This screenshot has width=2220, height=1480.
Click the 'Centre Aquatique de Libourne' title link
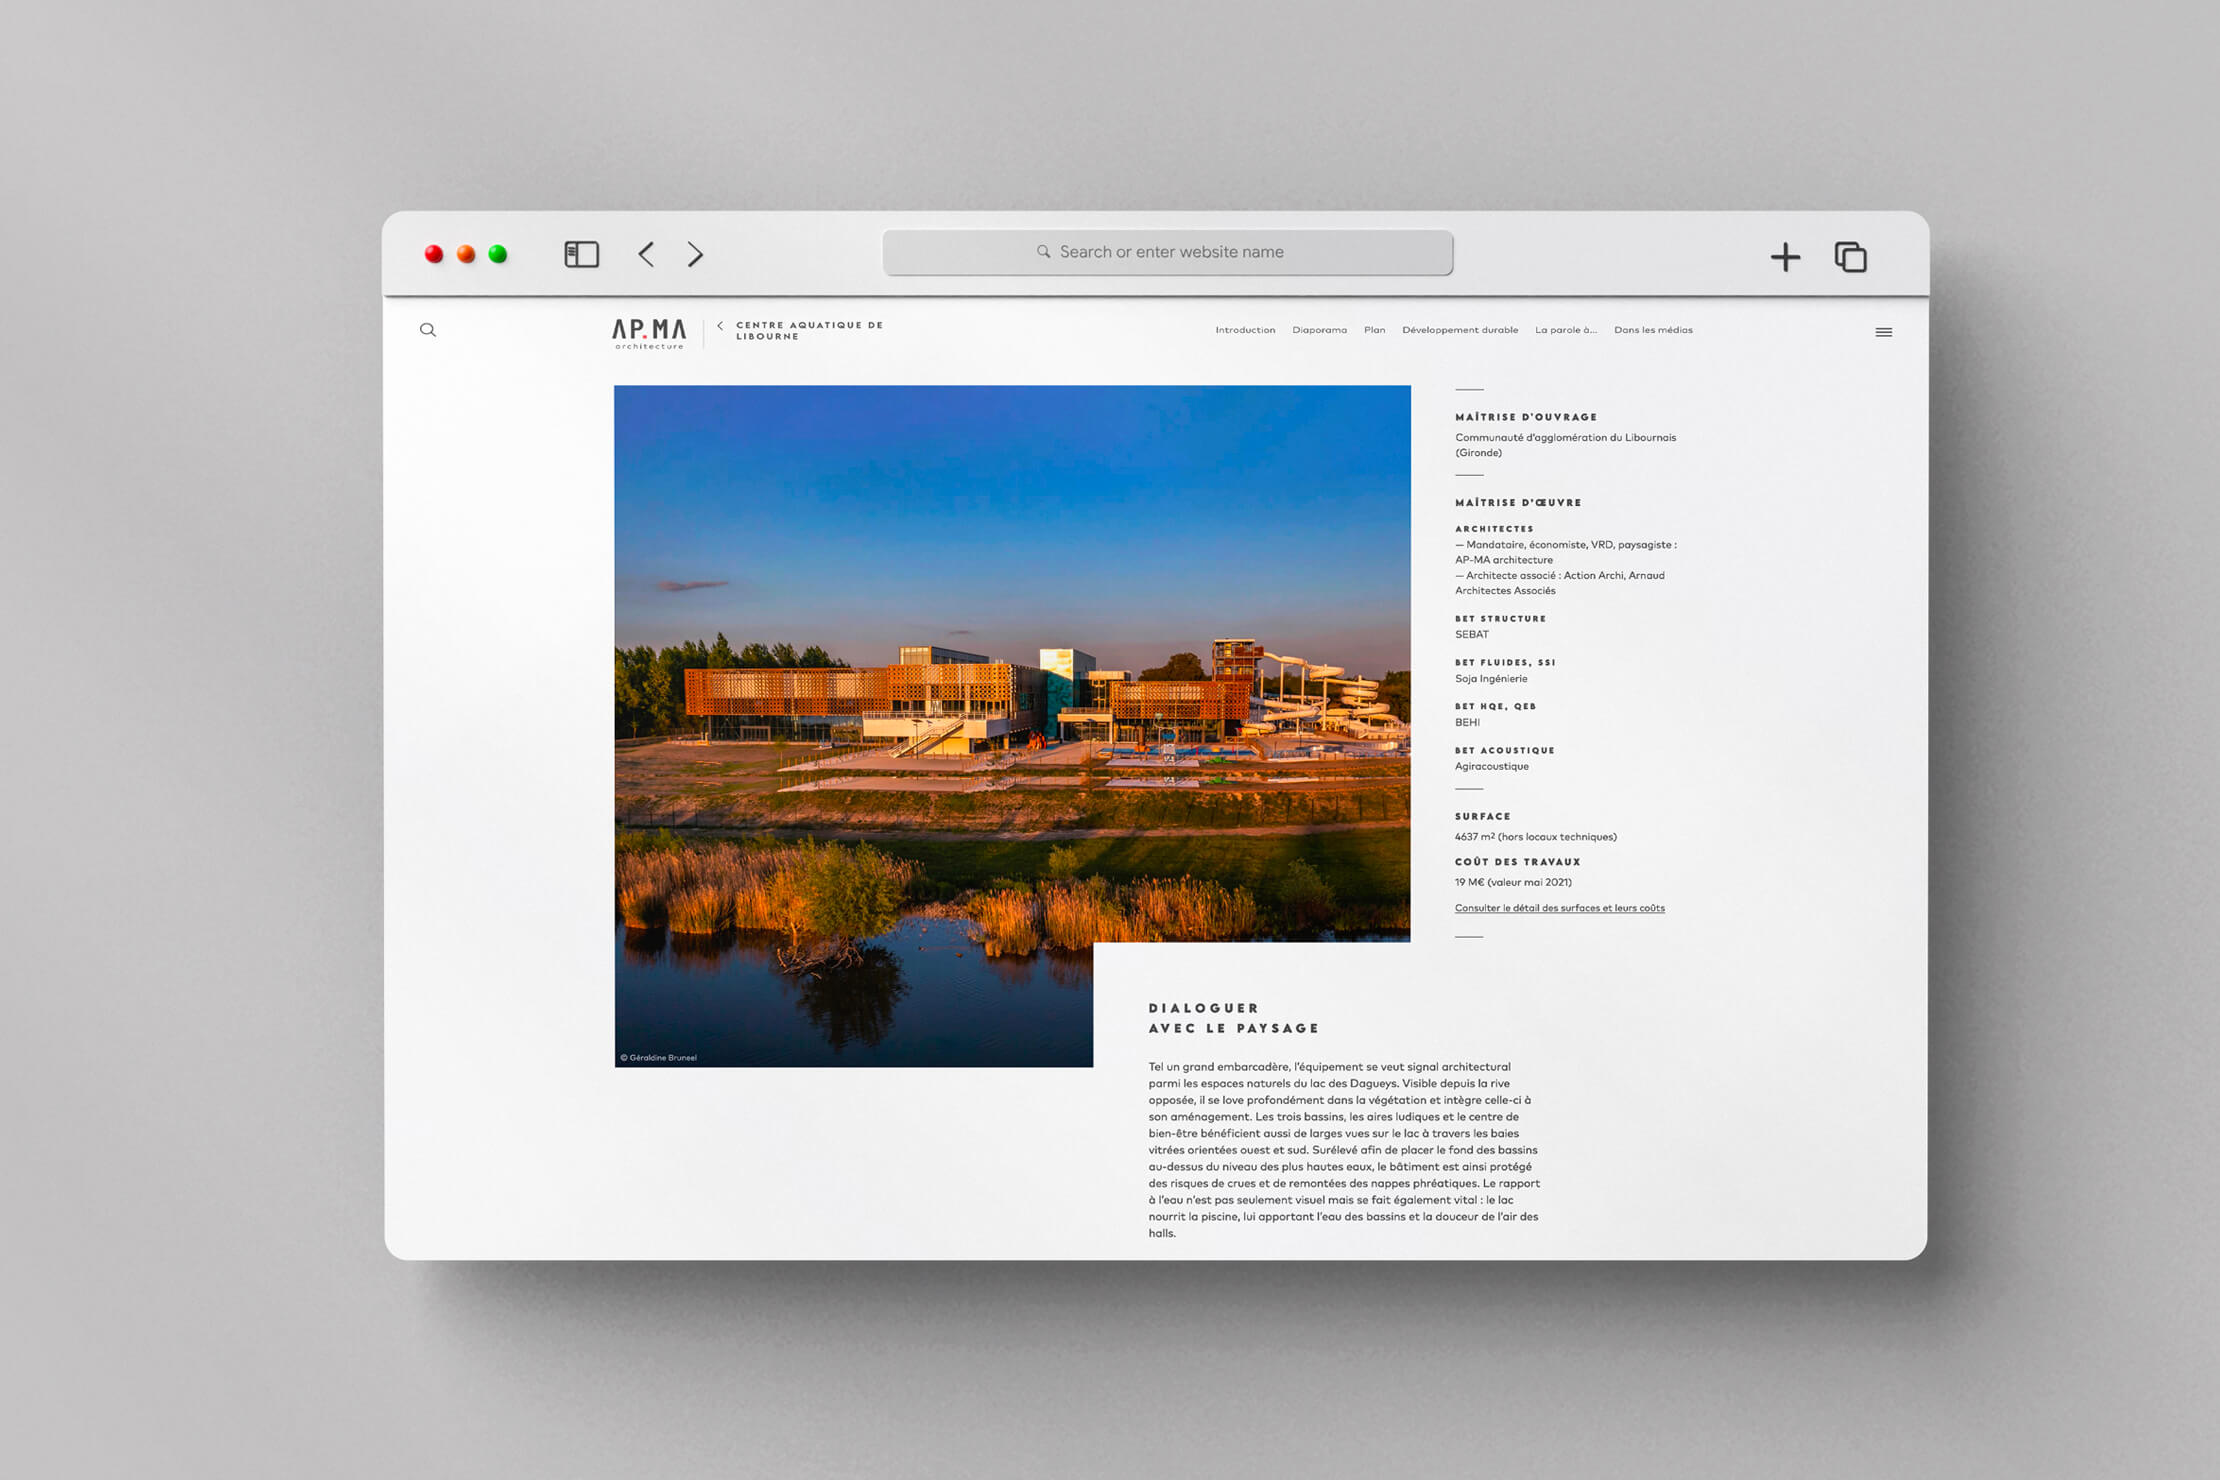(808, 330)
